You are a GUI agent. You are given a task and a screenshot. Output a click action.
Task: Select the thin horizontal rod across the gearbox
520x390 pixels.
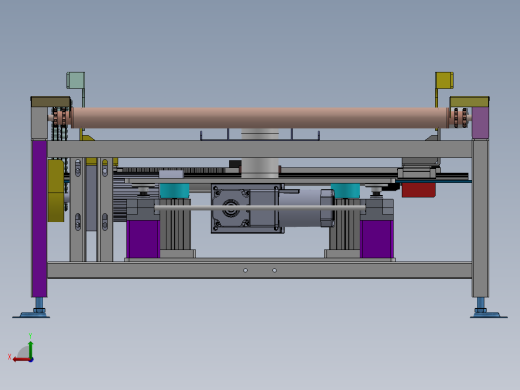(260, 208)
